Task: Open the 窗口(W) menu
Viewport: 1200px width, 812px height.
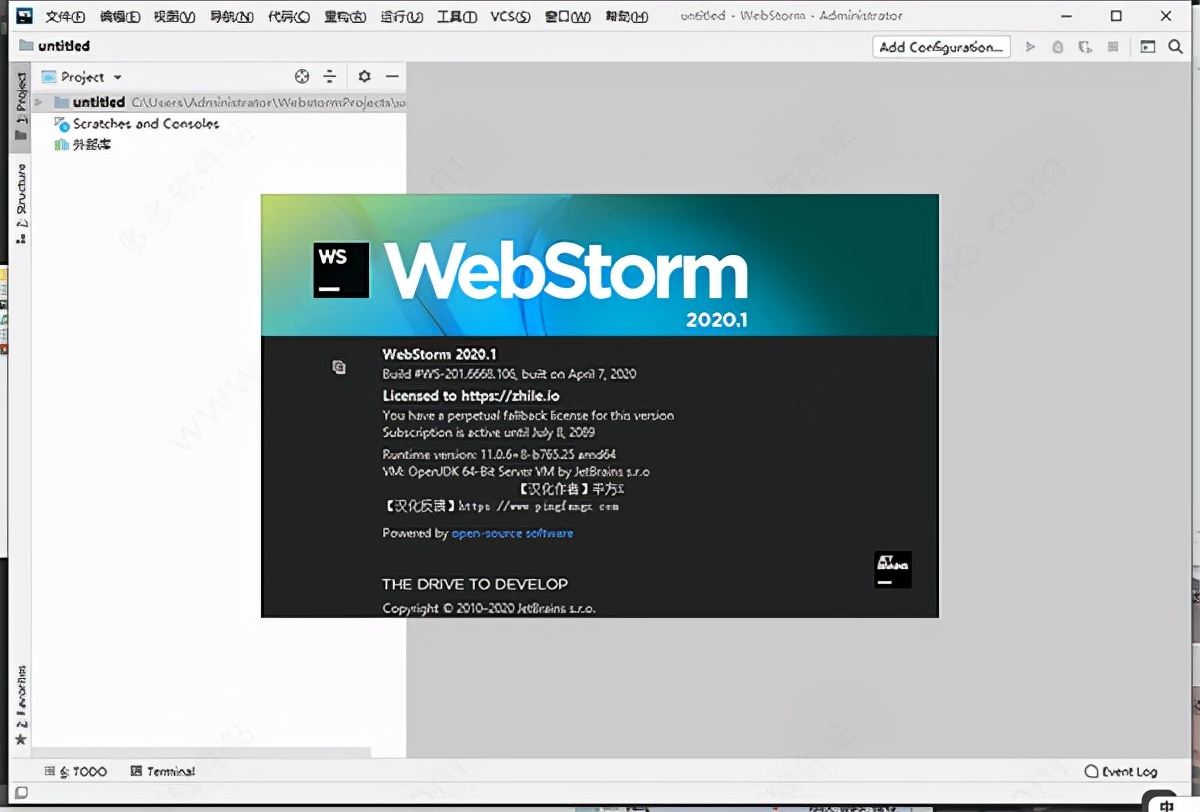Action: [568, 17]
